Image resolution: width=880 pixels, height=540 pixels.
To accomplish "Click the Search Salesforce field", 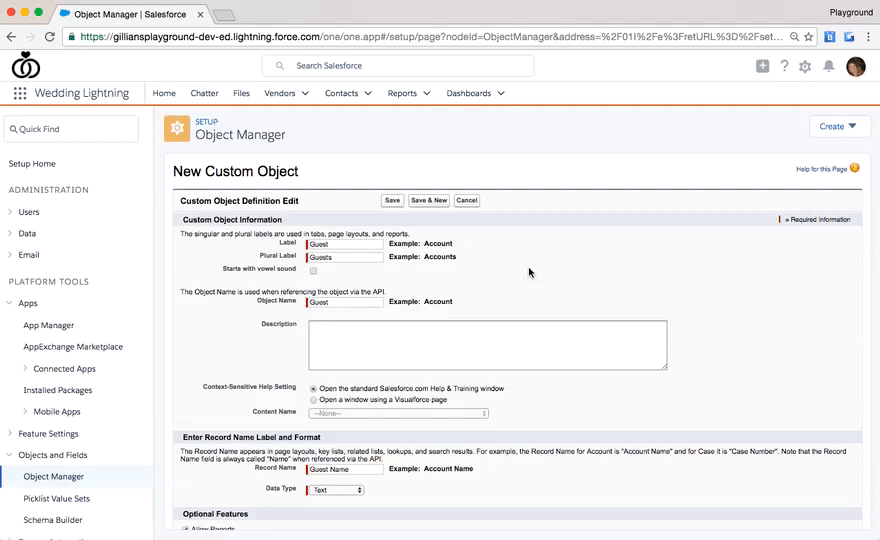I will coord(398,66).
